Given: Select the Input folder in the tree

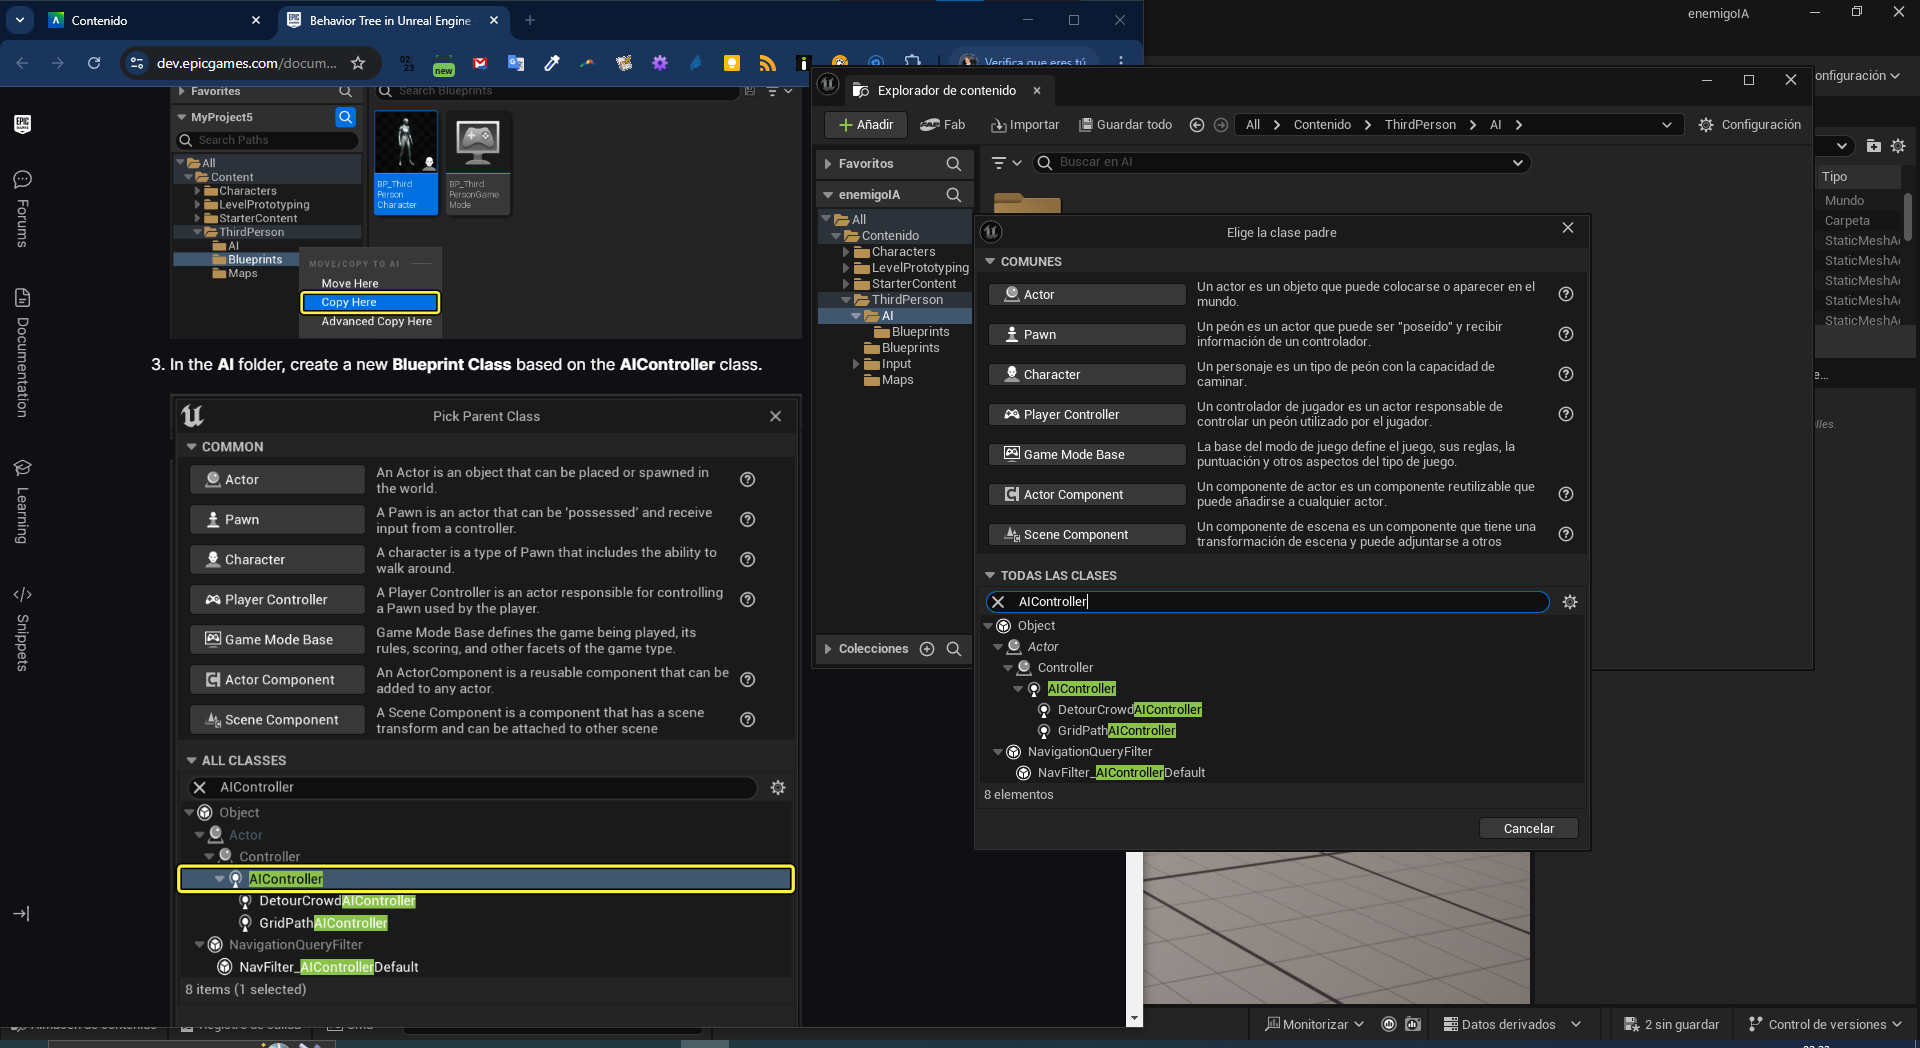Looking at the screenshot, I should point(896,364).
